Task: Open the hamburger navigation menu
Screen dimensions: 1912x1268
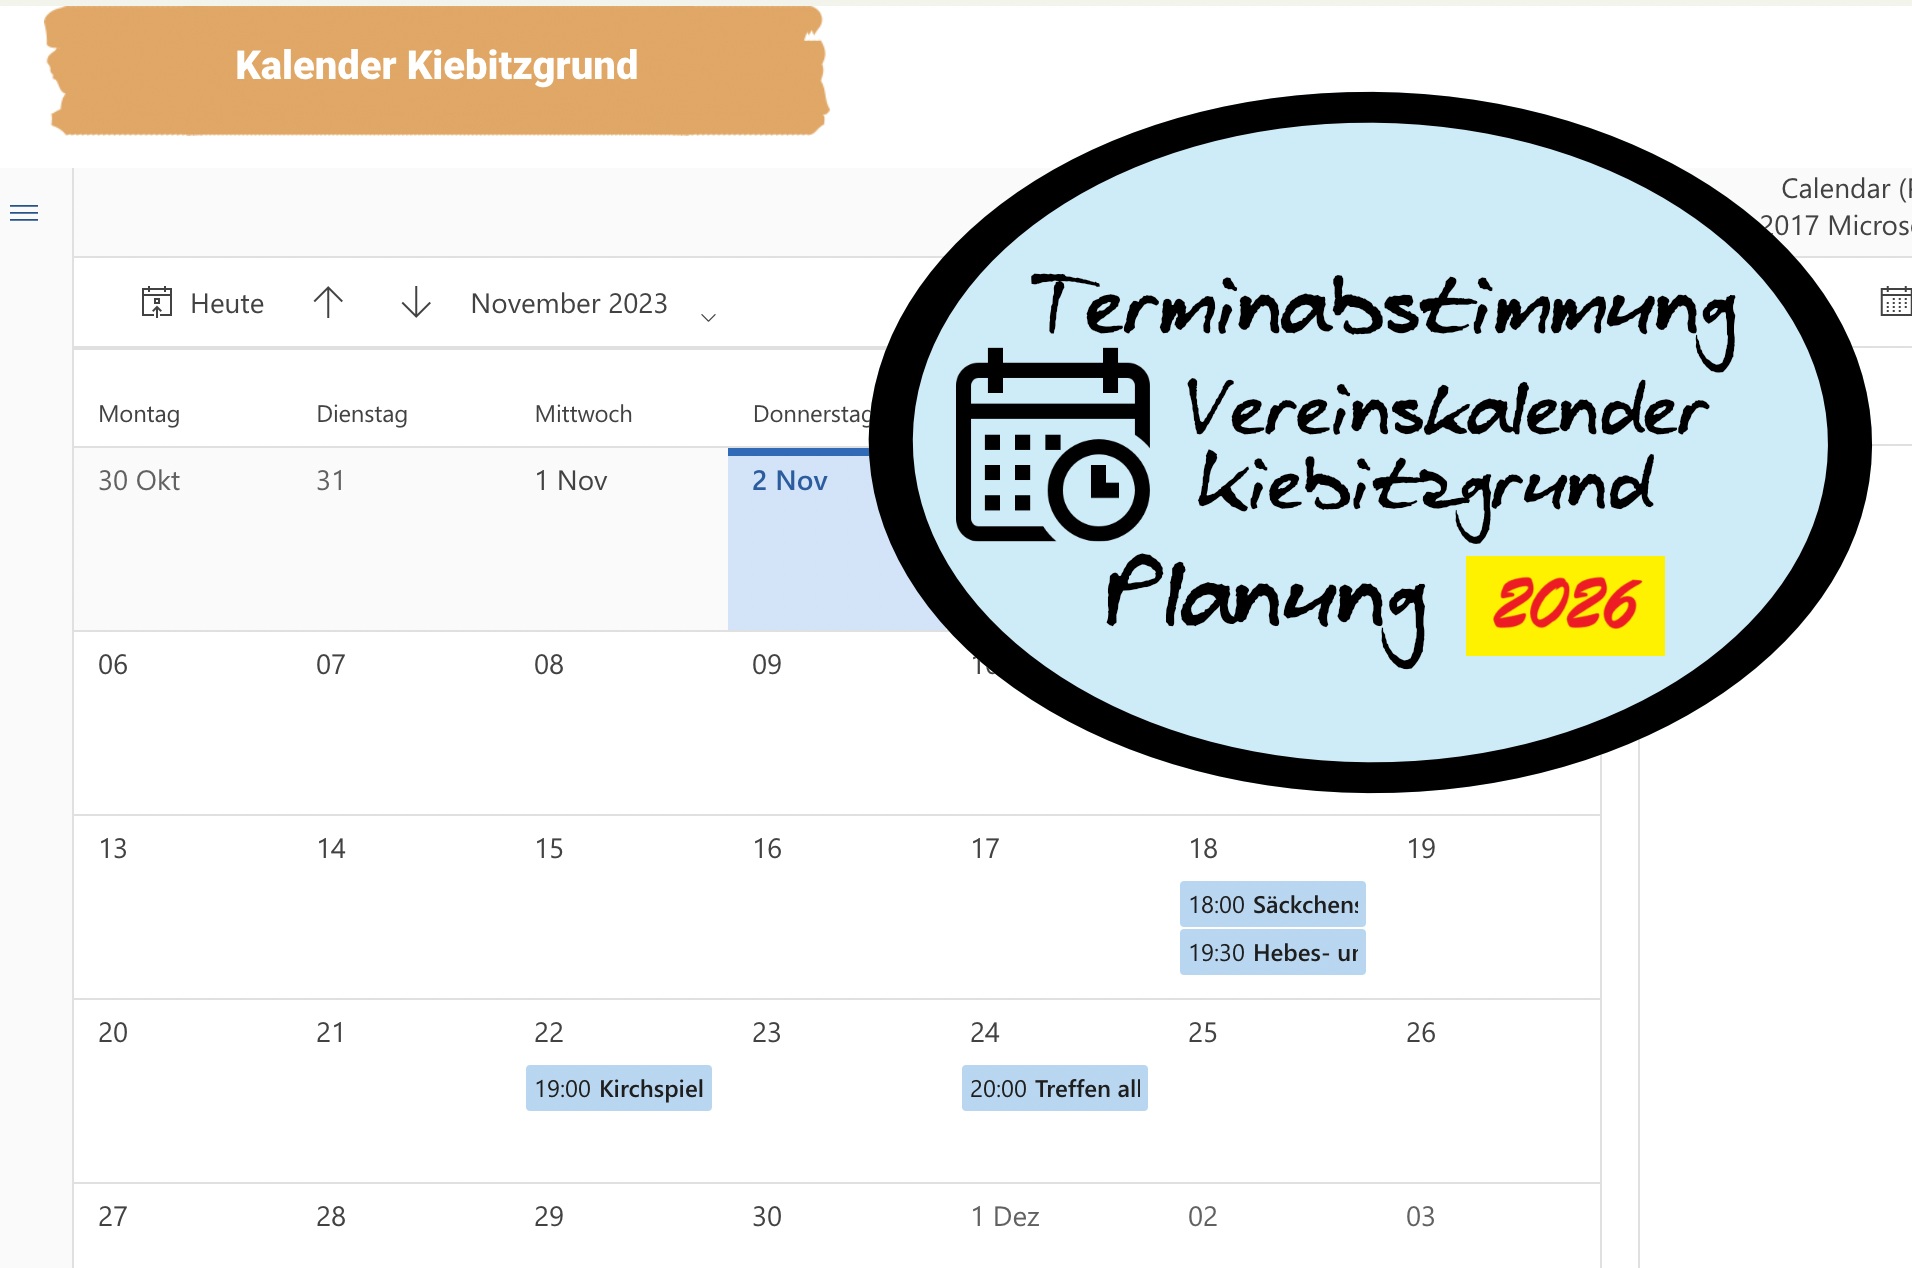Action: [x=24, y=213]
